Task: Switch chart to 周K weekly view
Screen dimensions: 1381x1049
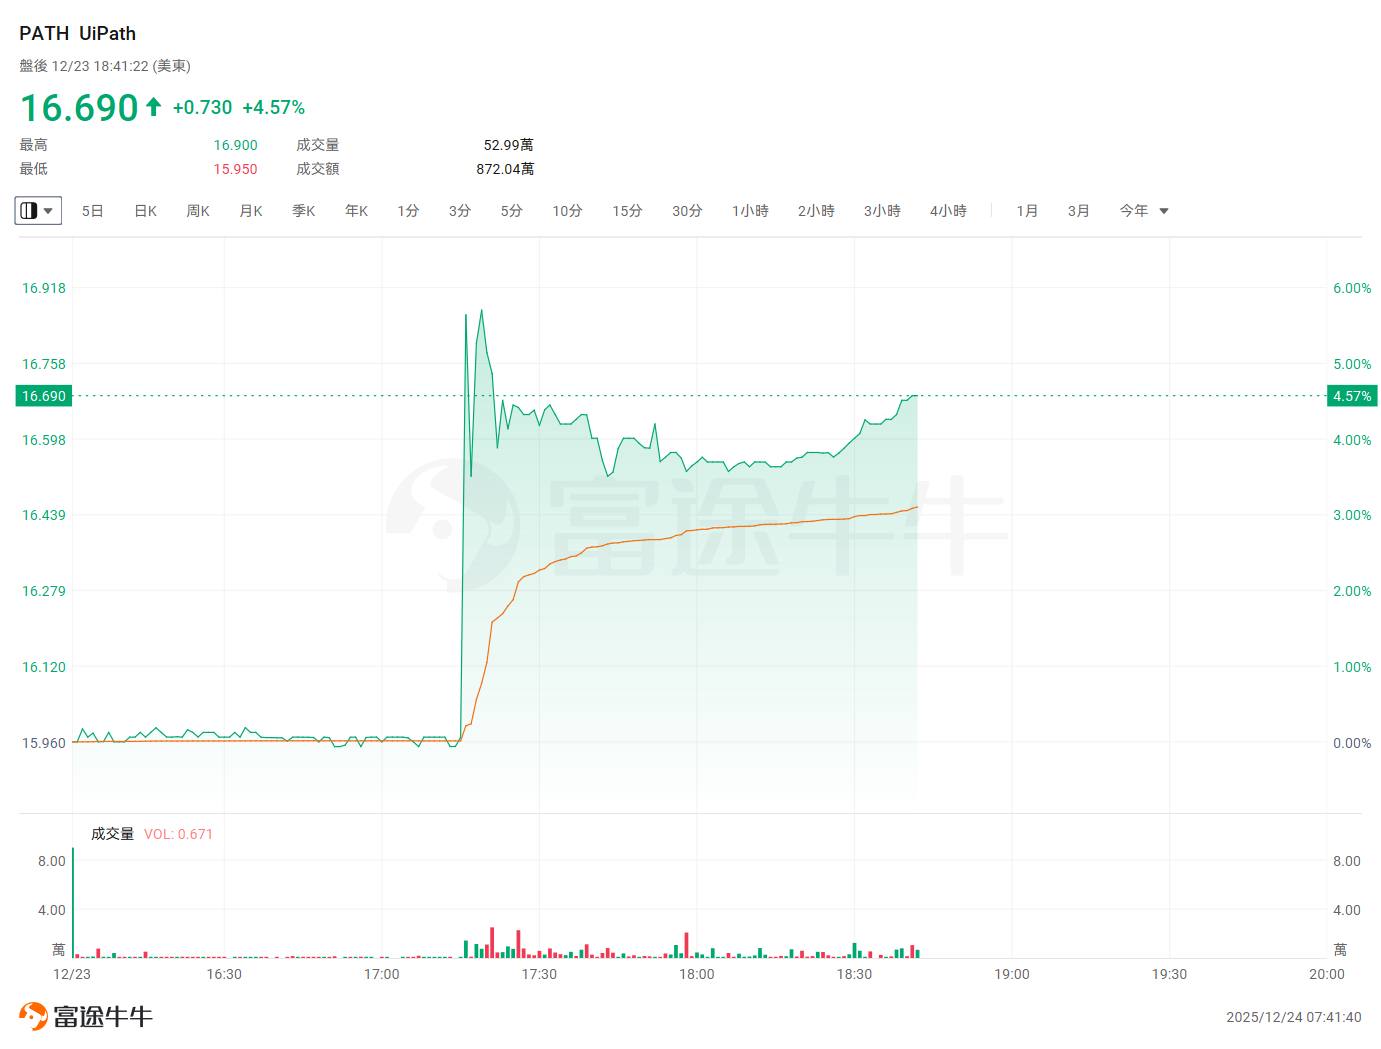Action: pos(198,211)
